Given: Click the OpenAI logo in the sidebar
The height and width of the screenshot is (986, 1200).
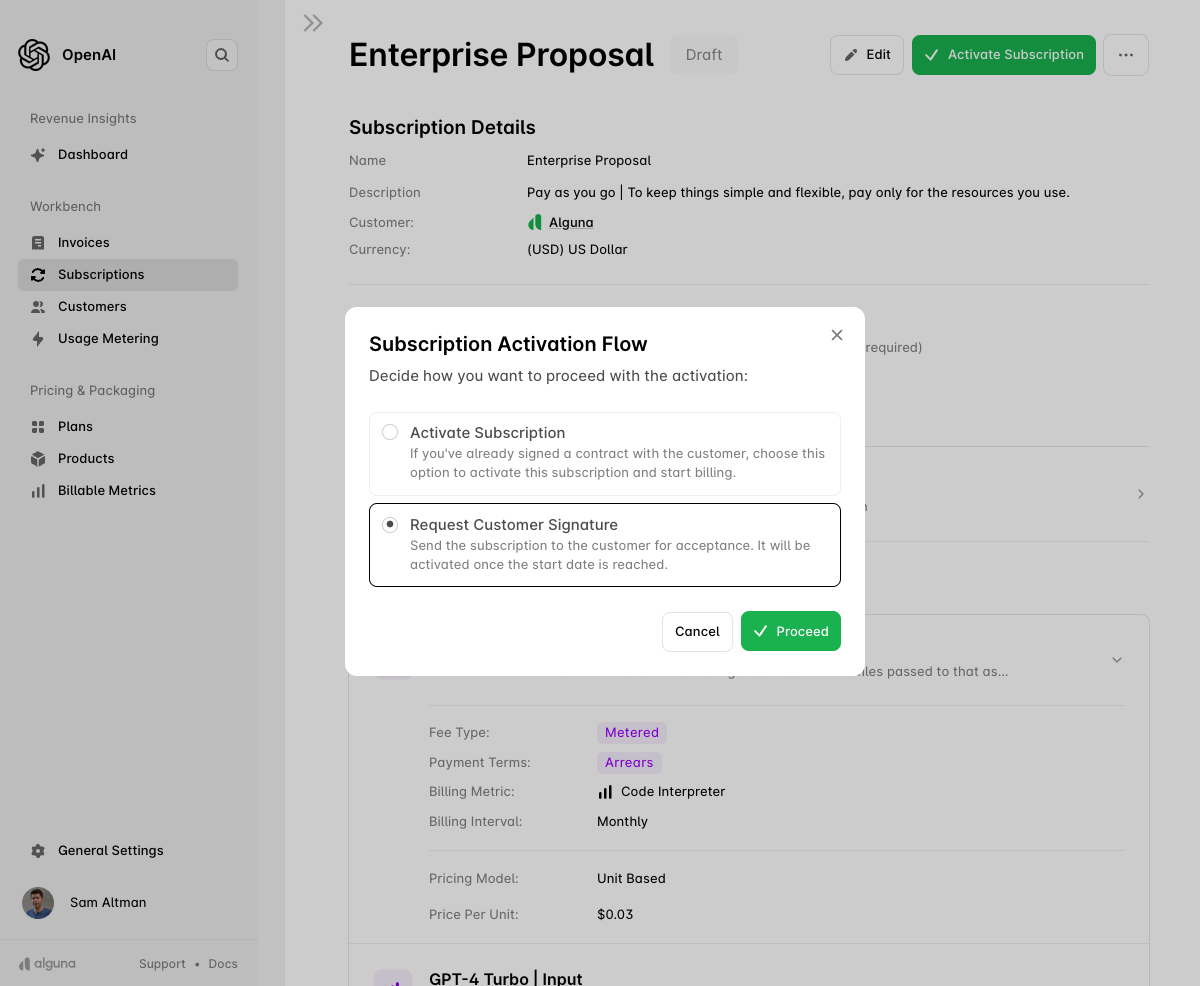Looking at the screenshot, I should pos(33,55).
